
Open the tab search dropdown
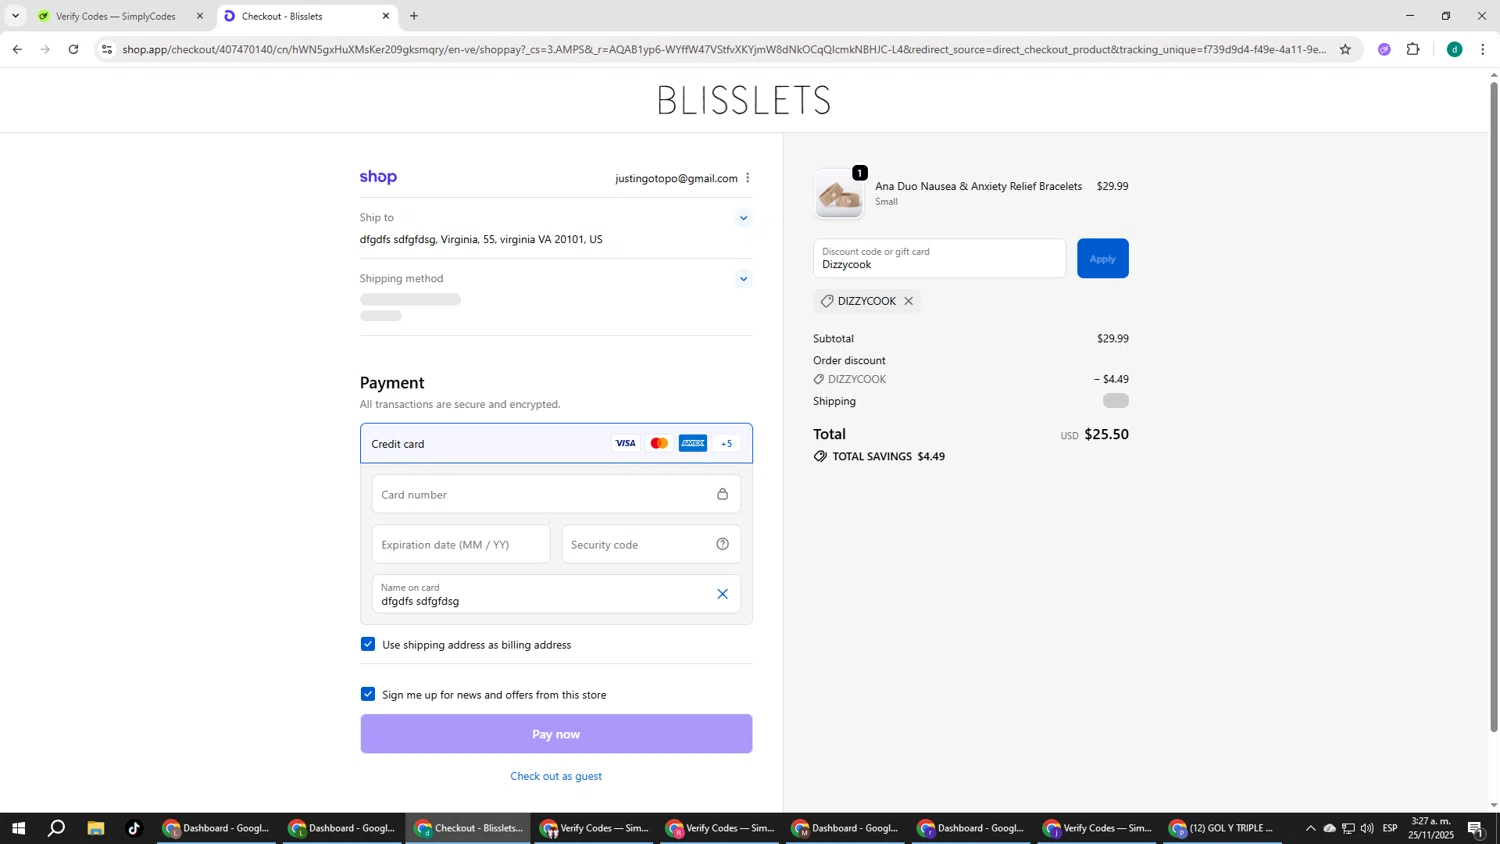click(x=15, y=16)
